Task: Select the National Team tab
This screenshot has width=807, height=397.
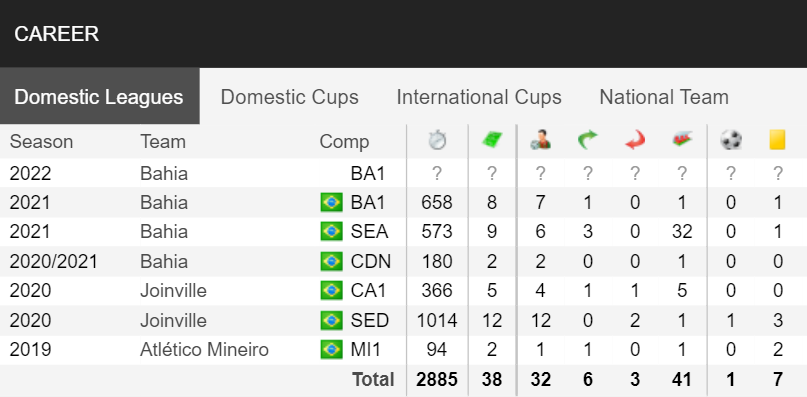Action: coord(664,97)
